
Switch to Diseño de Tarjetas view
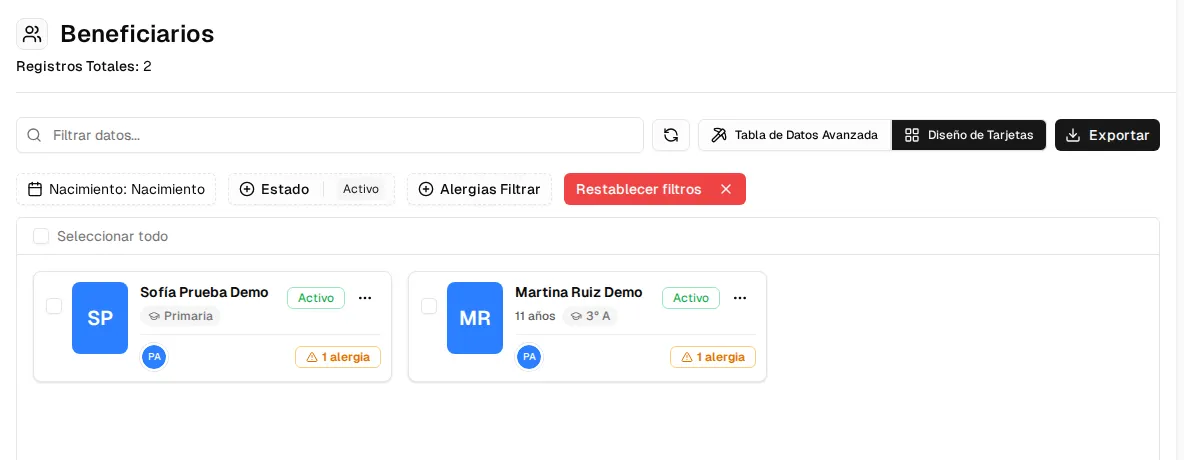(969, 135)
